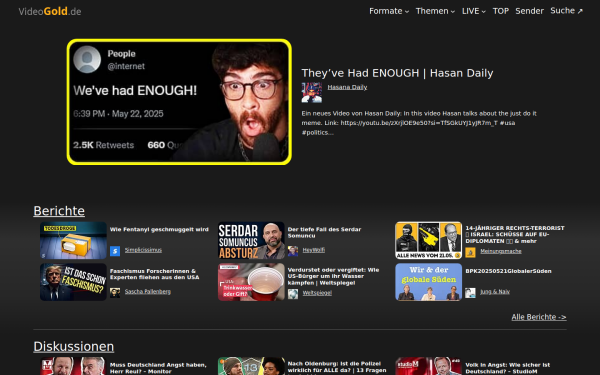
Task: Open 'Der tiefe Fall des Serdar Somuncu'
Action: click(x=324, y=233)
